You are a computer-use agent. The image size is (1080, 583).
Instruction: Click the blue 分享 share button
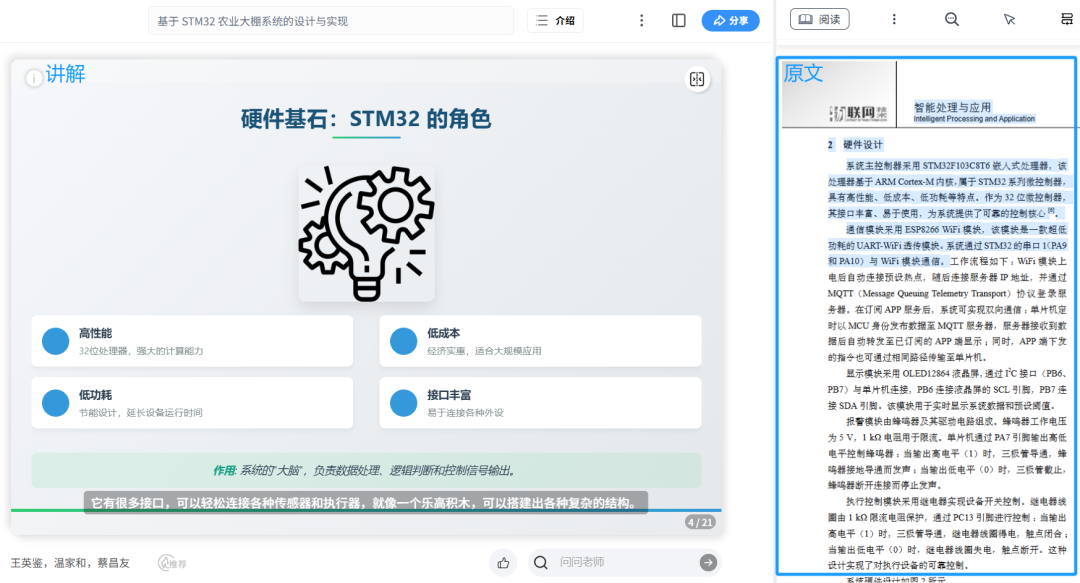click(731, 21)
